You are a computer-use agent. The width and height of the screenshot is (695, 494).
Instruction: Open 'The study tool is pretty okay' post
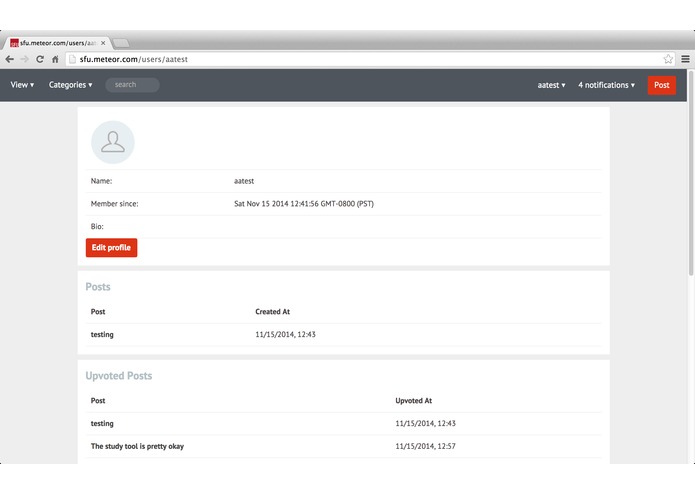[x=137, y=446]
